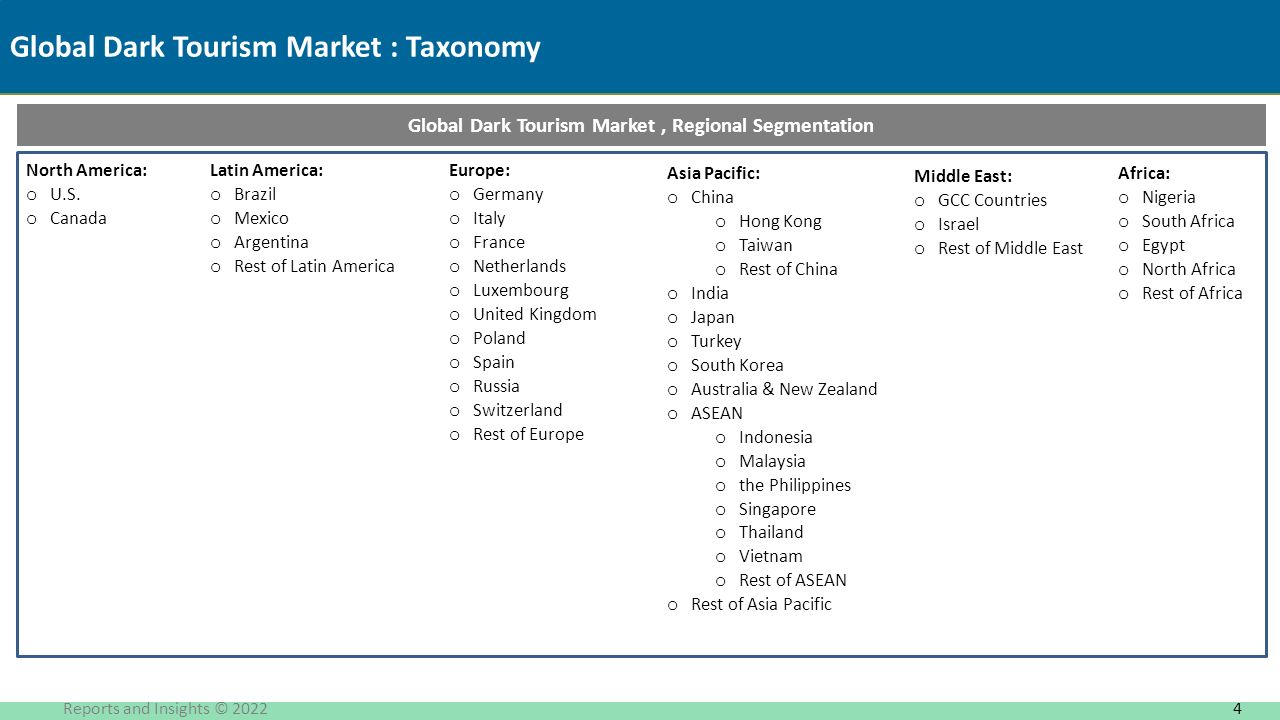
Task: Select 'Germany' in the Europe list
Action: [x=508, y=194]
